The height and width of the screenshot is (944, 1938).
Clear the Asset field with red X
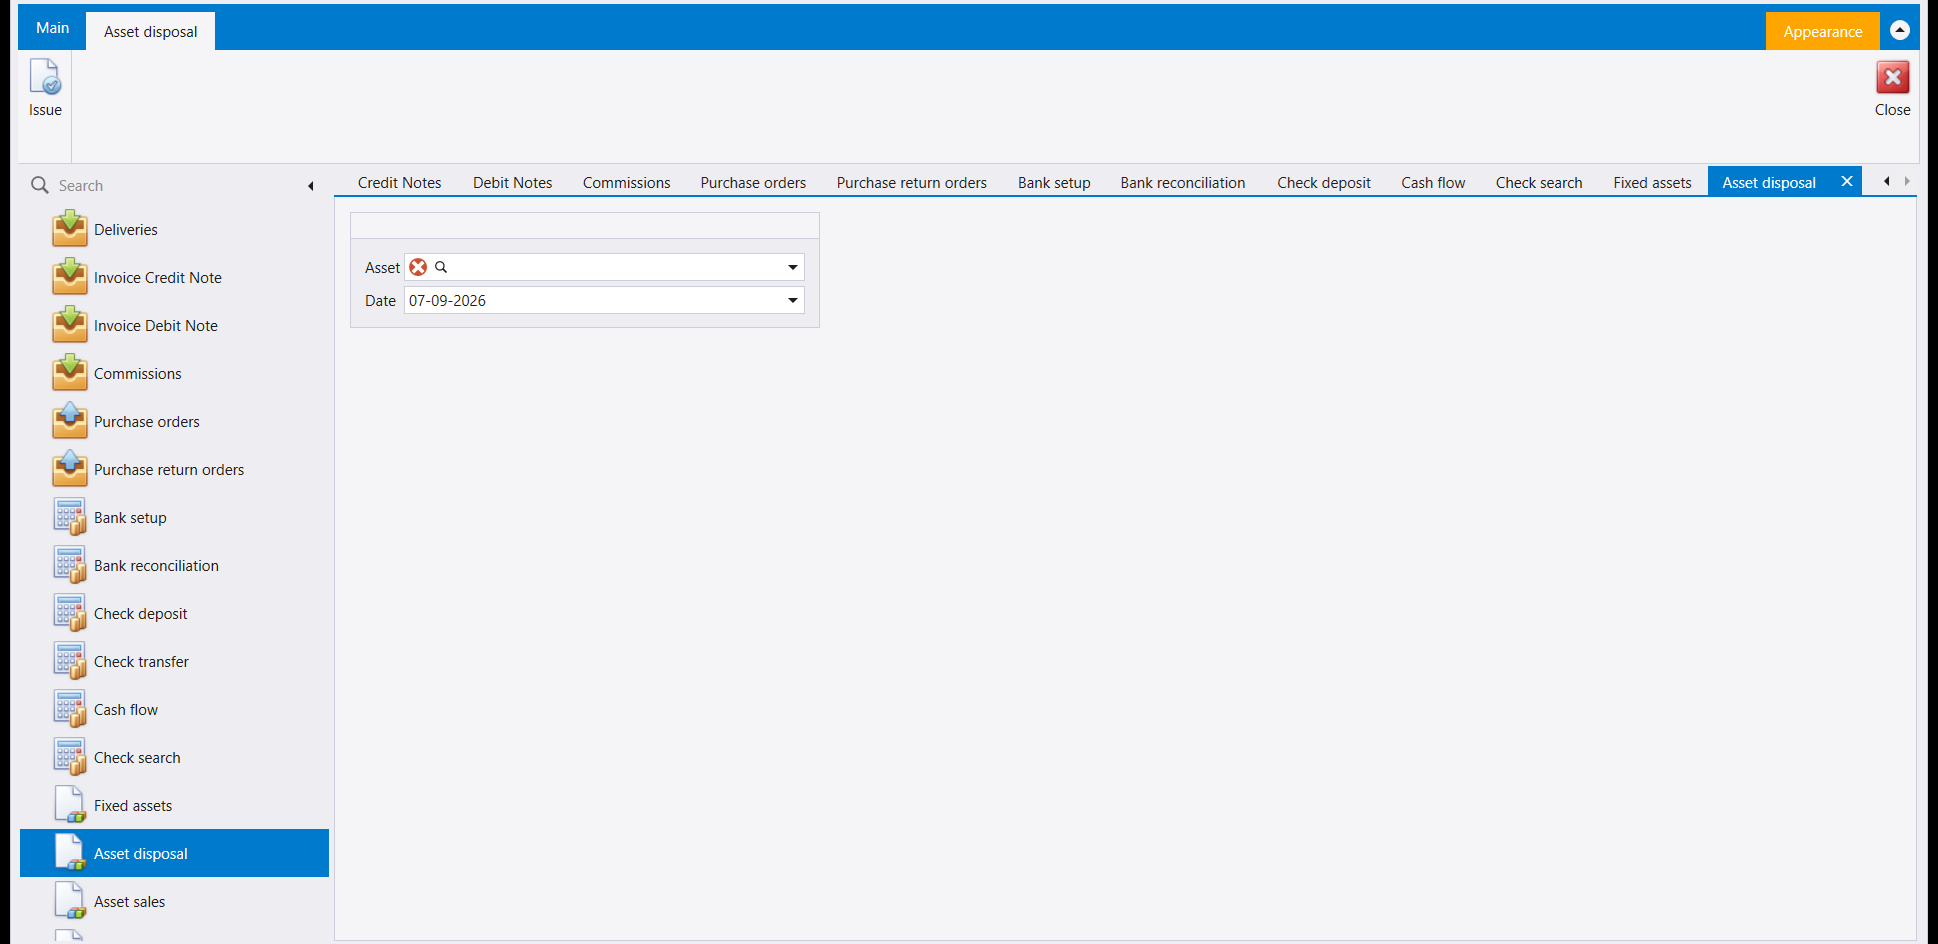418,267
